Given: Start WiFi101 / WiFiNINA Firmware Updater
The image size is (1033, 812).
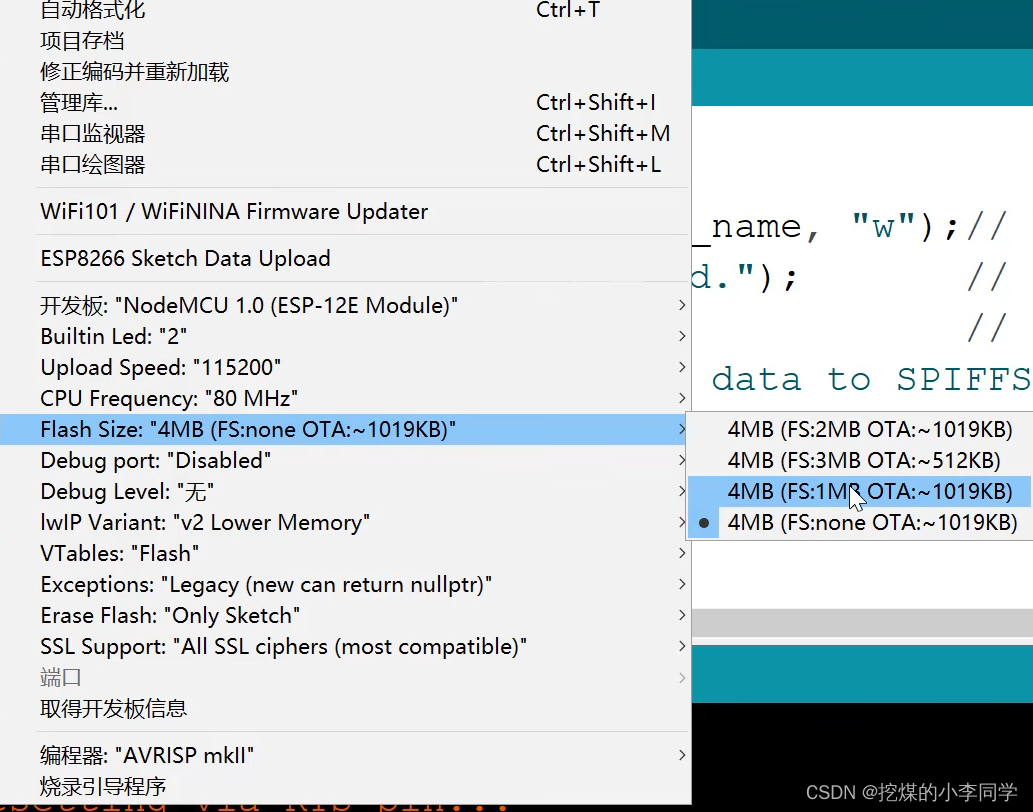Looking at the screenshot, I should pos(233,211).
